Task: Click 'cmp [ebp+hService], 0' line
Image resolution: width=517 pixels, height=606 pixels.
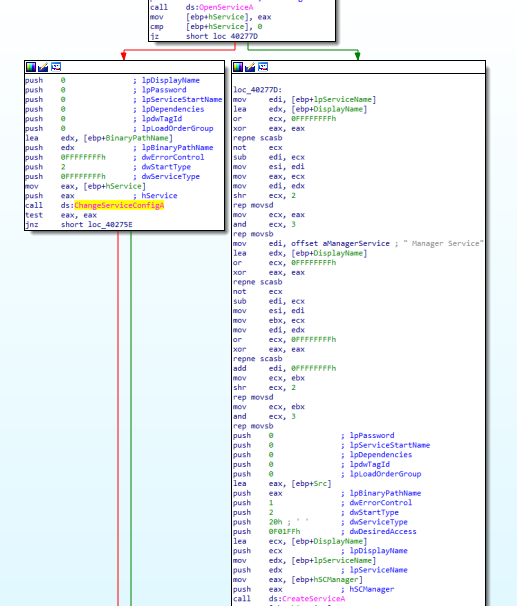Action: pos(206,27)
